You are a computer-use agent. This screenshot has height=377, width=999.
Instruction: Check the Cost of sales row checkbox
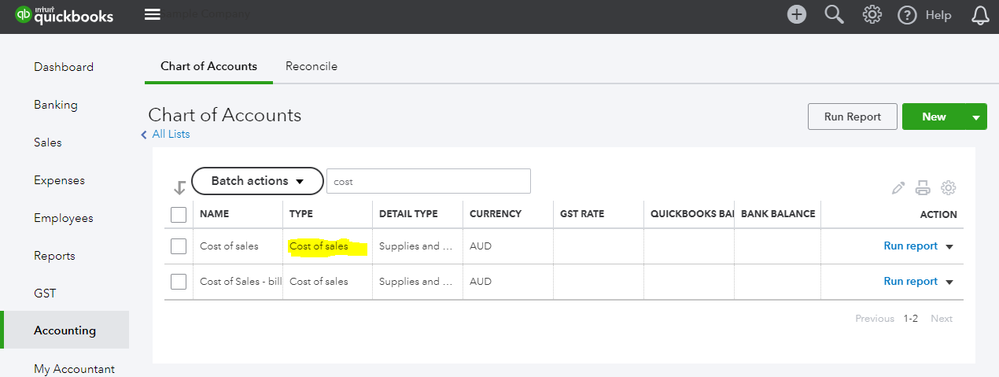(x=178, y=246)
